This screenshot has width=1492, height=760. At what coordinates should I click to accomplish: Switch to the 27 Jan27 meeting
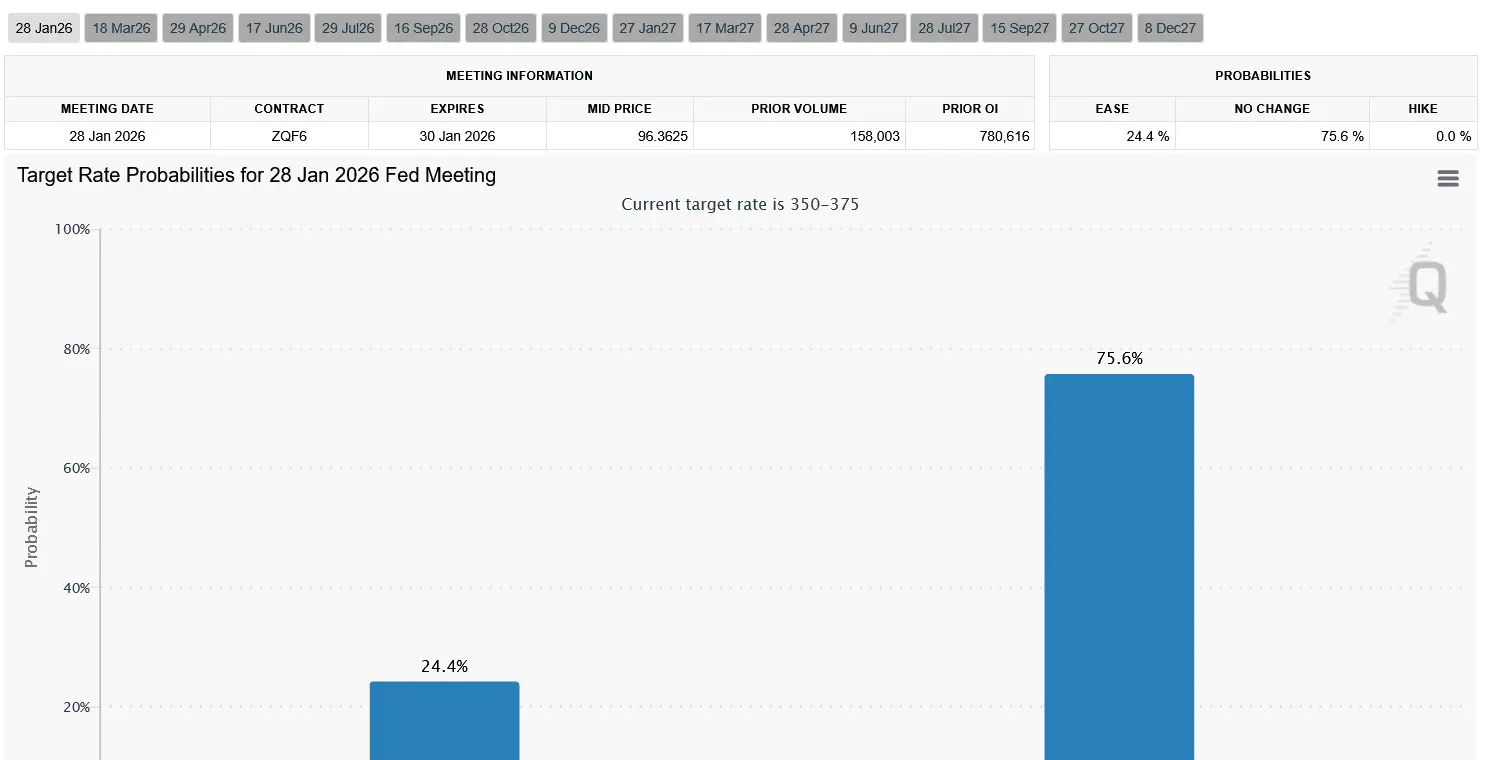click(647, 27)
